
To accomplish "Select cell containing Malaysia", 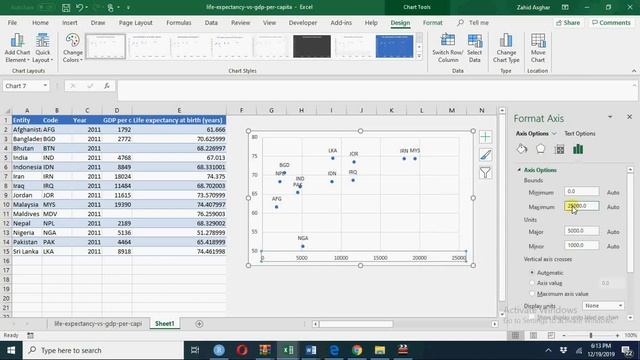I will tap(27, 204).
